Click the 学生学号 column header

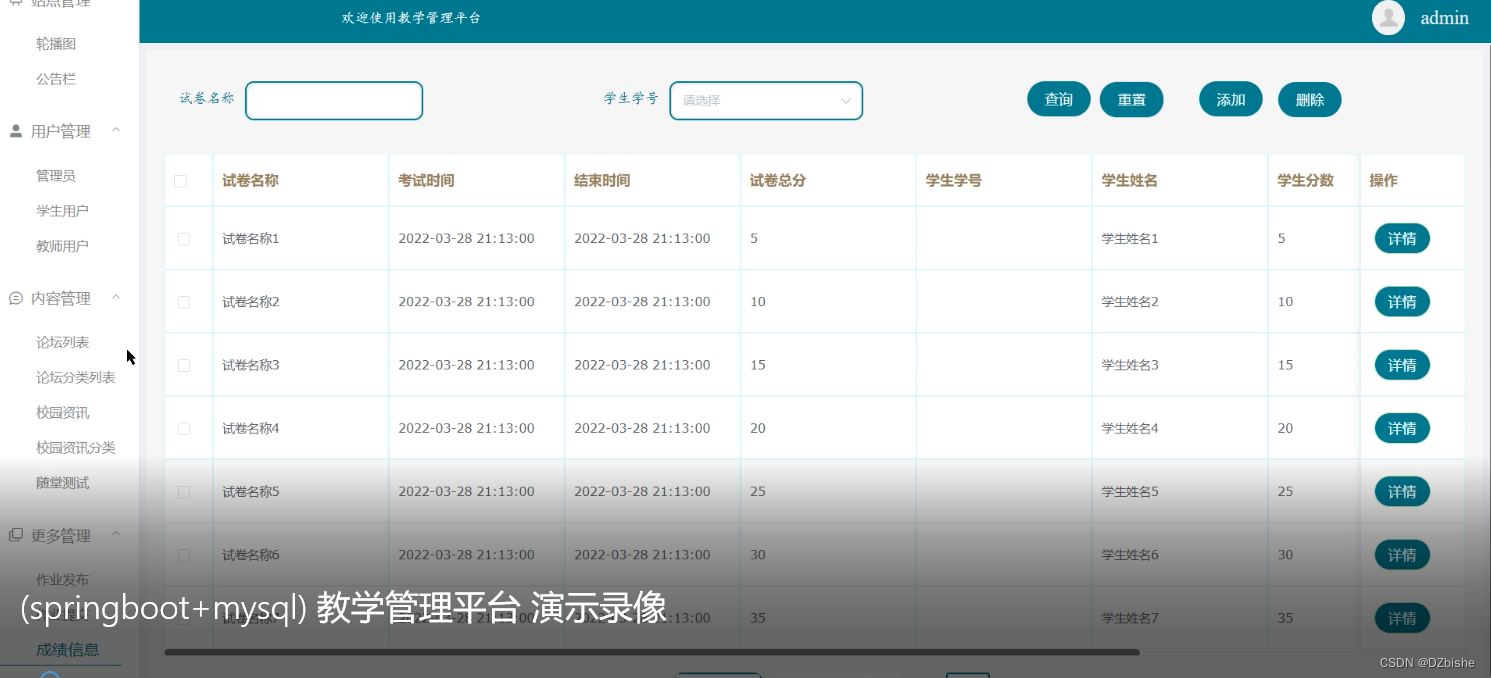(x=954, y=181)
